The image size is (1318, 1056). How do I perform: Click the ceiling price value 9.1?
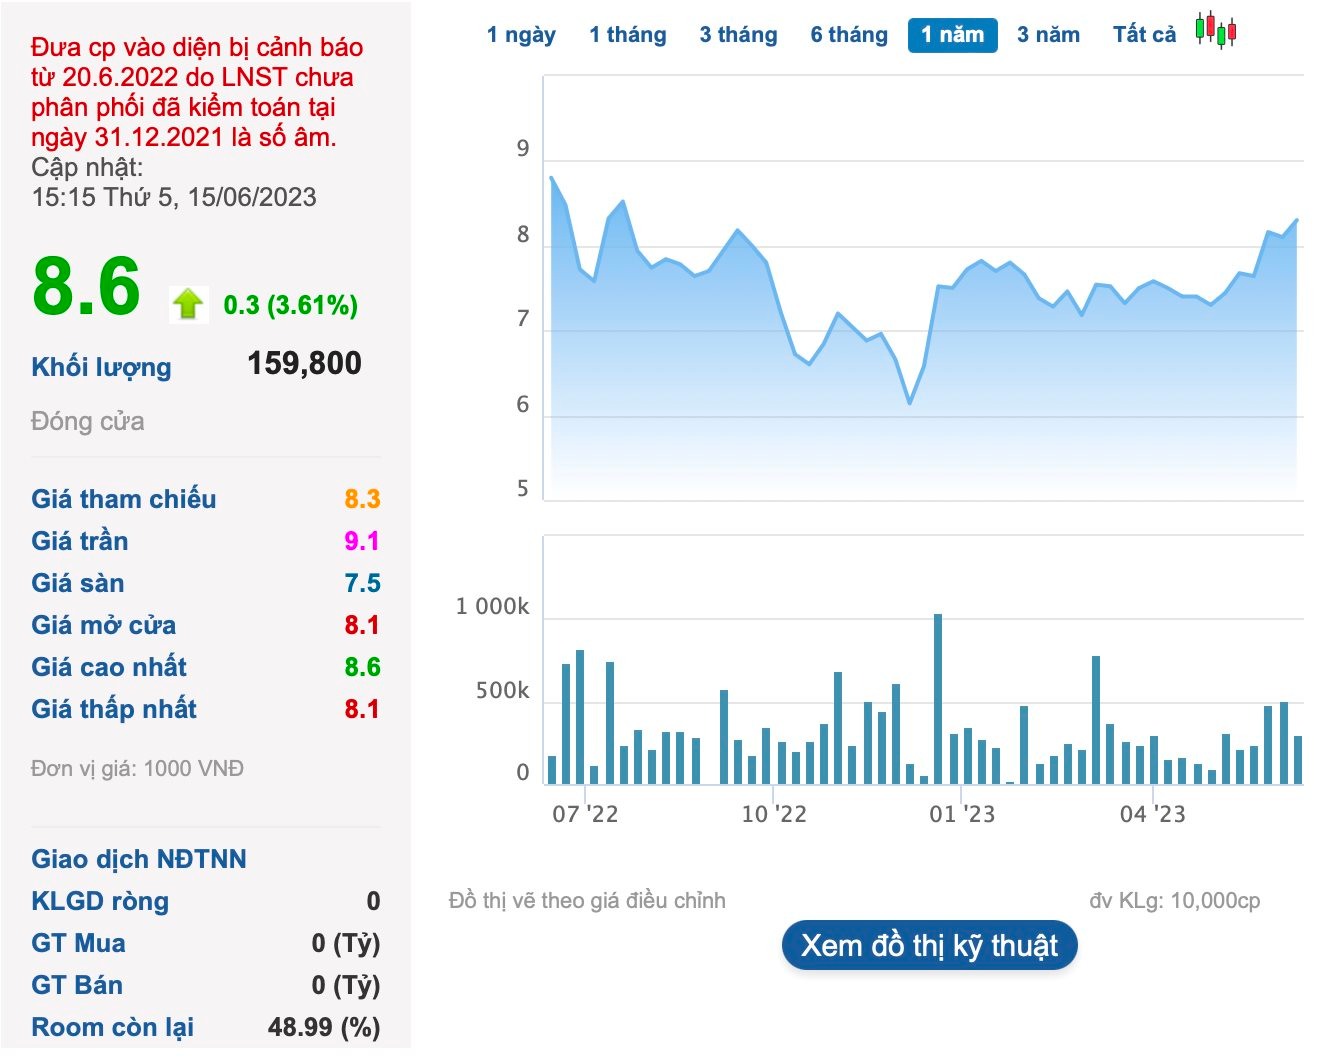click(362, 541)
